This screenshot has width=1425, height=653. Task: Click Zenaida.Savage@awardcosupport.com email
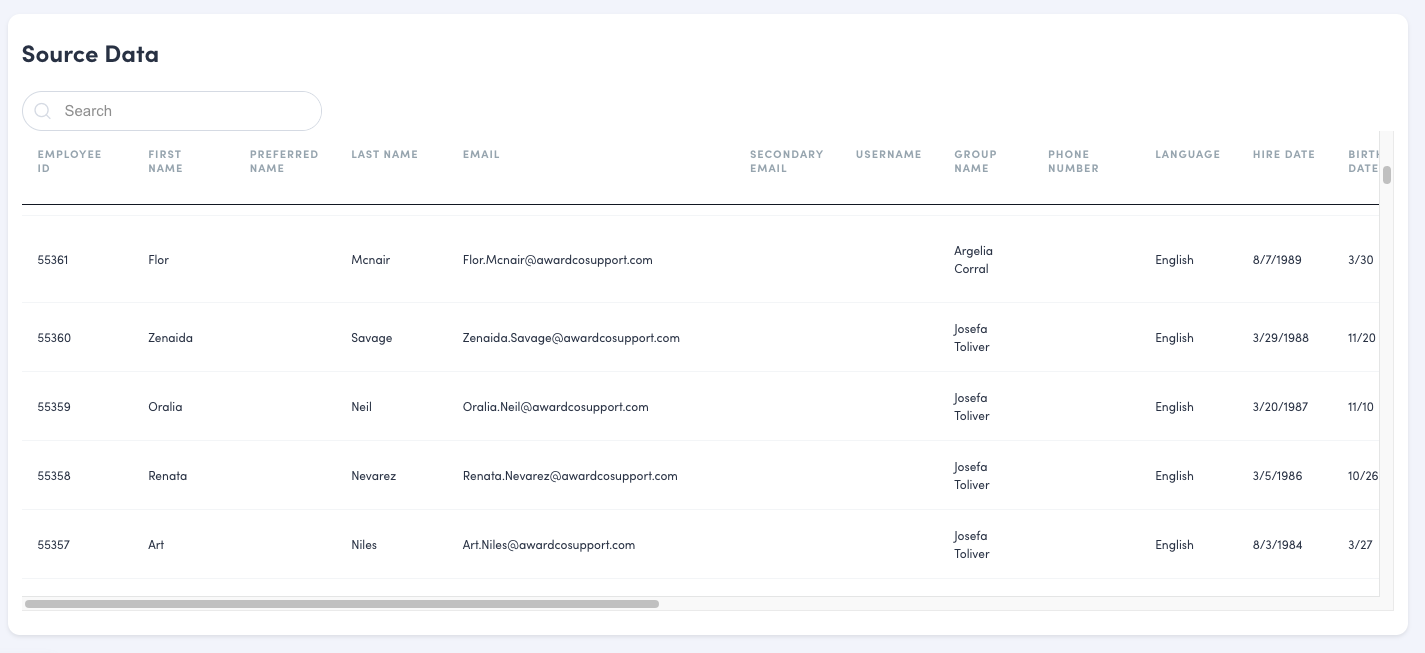[x=571, y=338]
